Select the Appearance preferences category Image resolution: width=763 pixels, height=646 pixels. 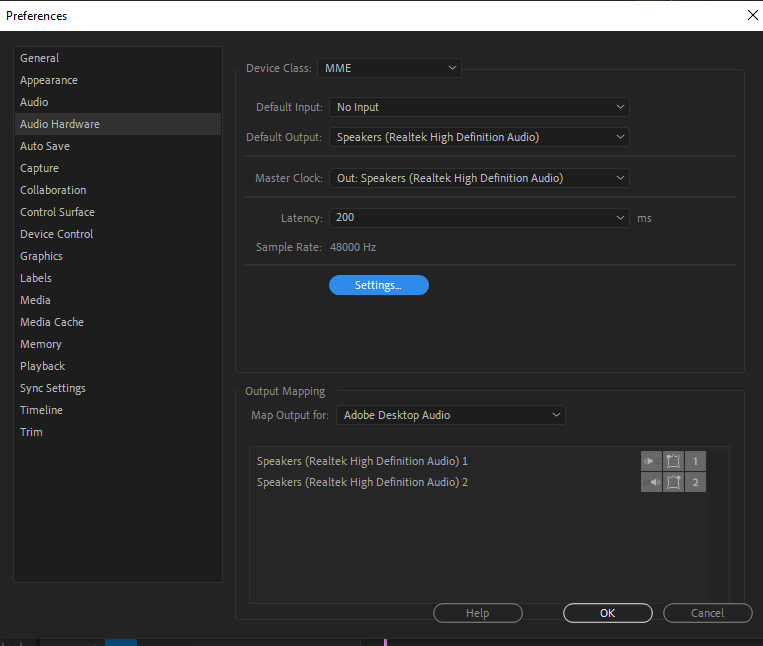click(118, 80)
